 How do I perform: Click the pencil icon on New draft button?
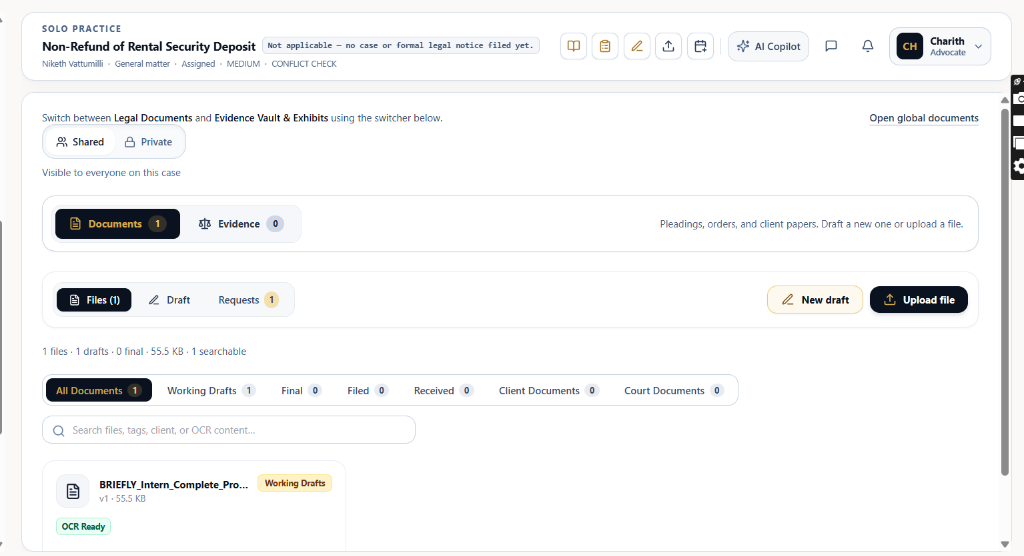(788, 300)
